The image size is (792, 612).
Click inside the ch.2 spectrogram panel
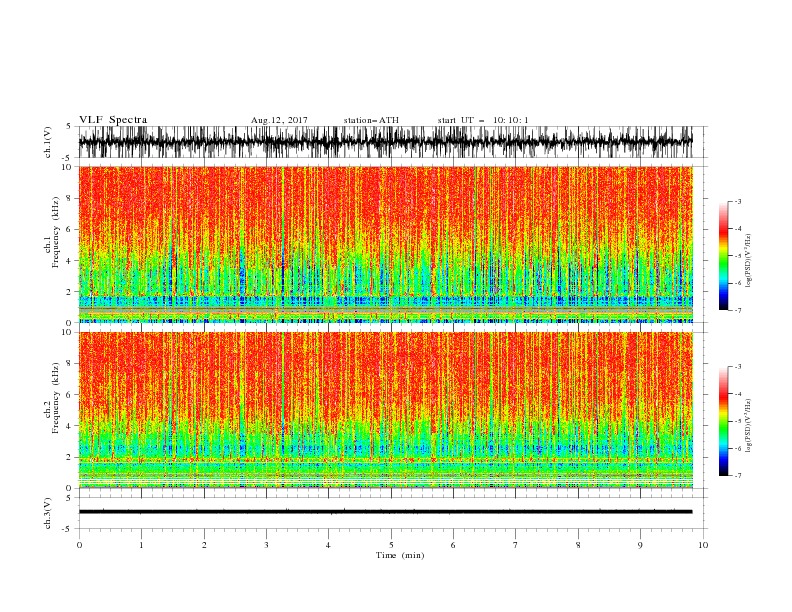coord(385,410)
